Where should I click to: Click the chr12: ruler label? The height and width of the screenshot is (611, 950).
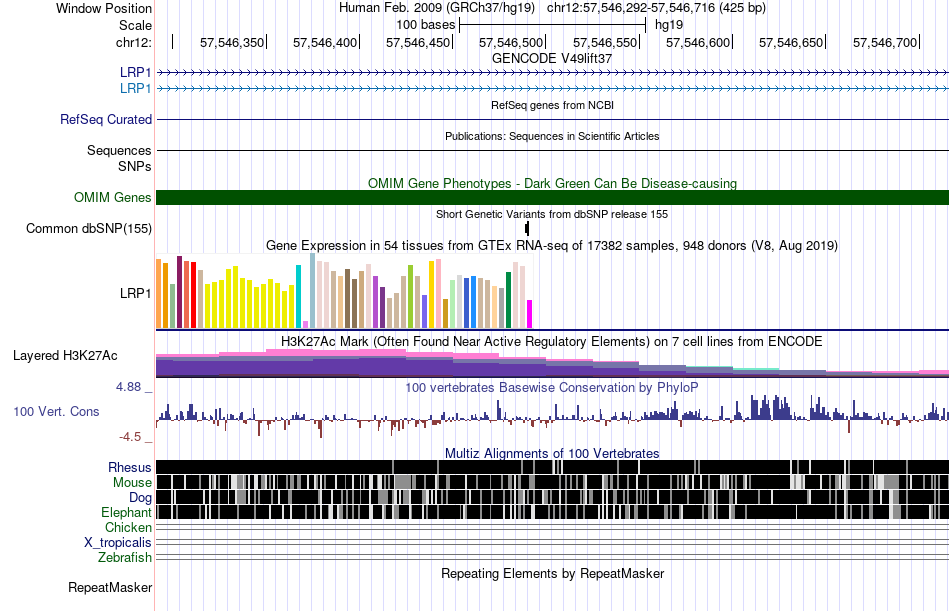tap(134, 42)
